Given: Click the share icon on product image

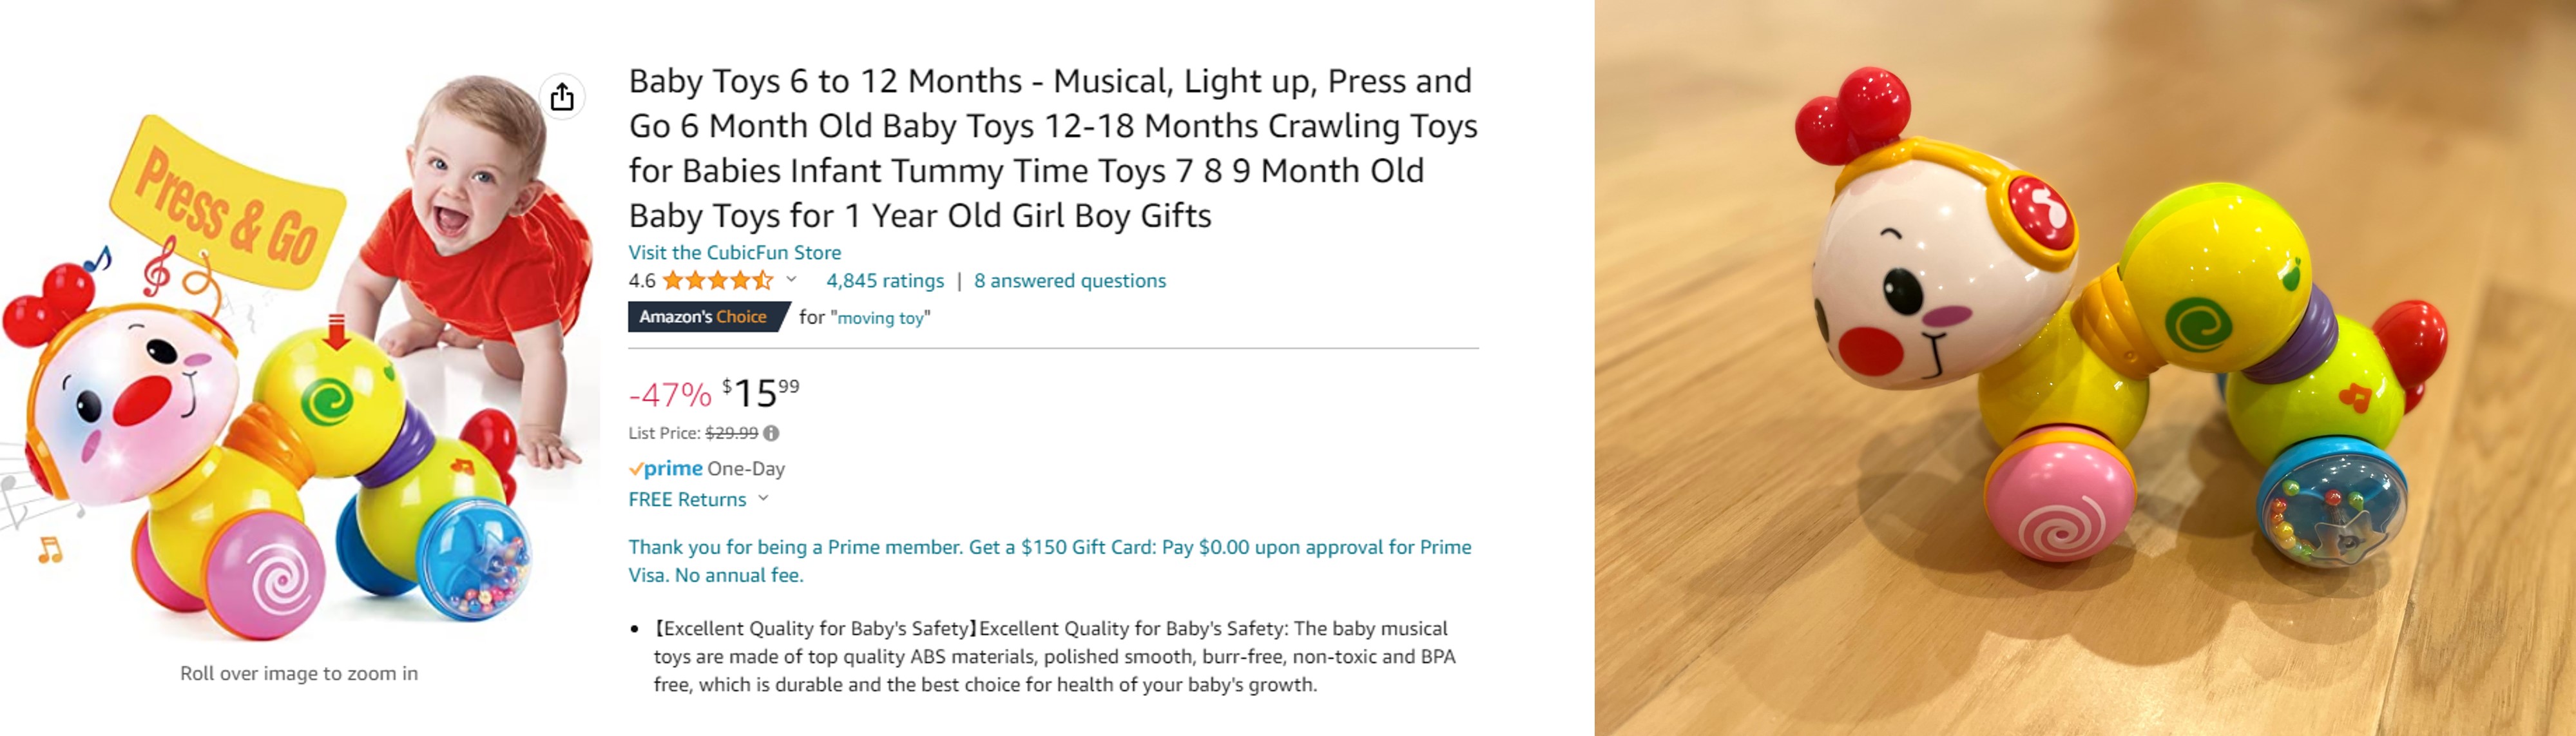Looking at the screenshot, I should [x=562, y=97].
